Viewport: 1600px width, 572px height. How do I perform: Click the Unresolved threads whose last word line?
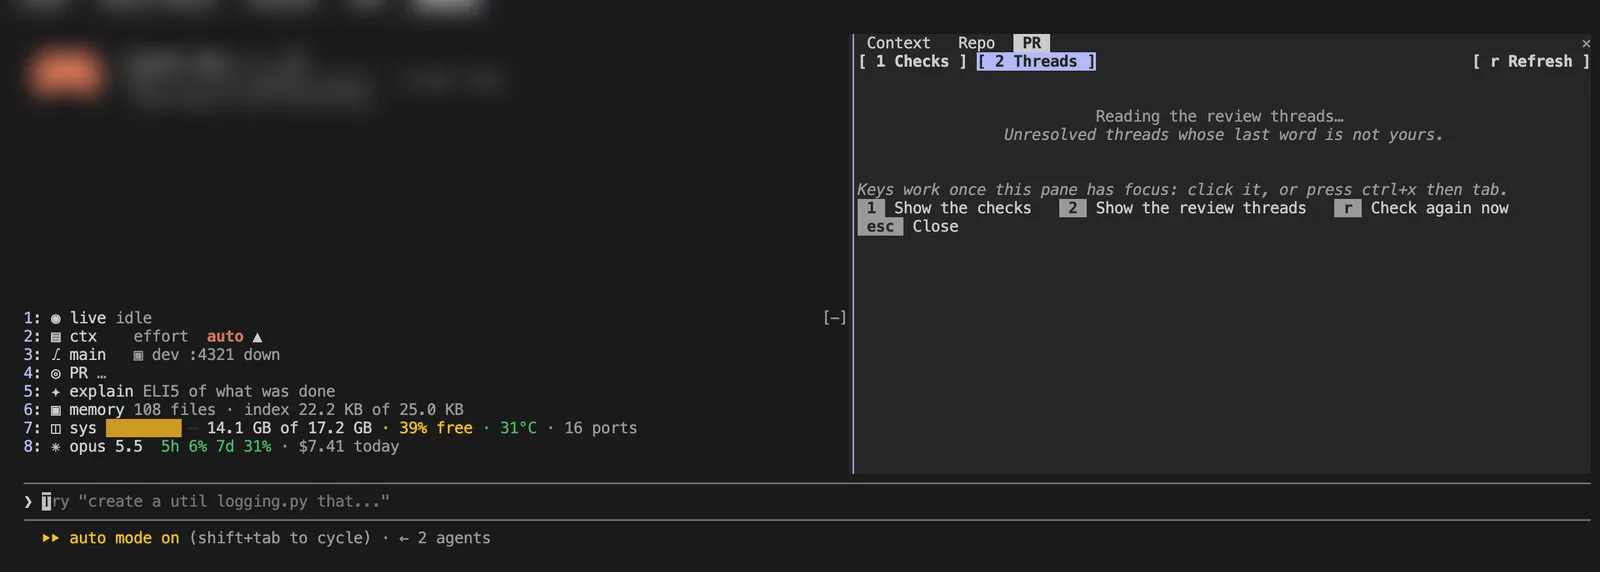[x=1224, y=135]
